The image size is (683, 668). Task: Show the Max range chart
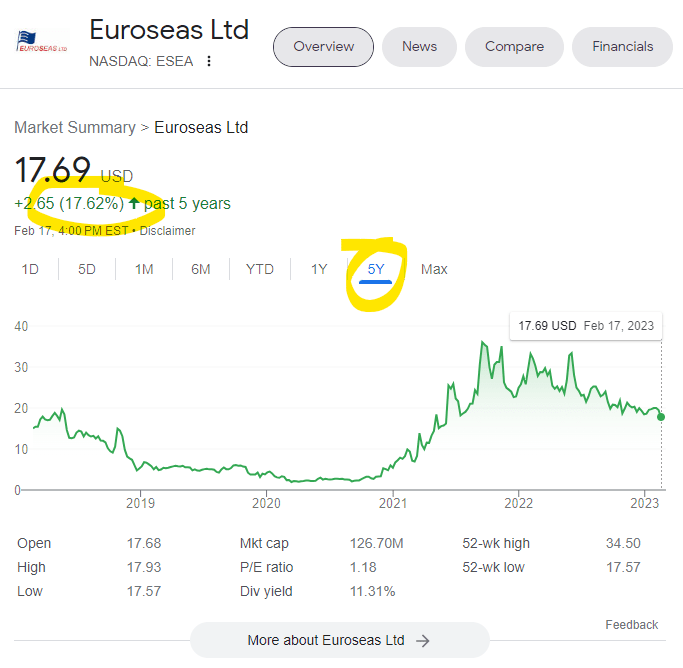434,269
